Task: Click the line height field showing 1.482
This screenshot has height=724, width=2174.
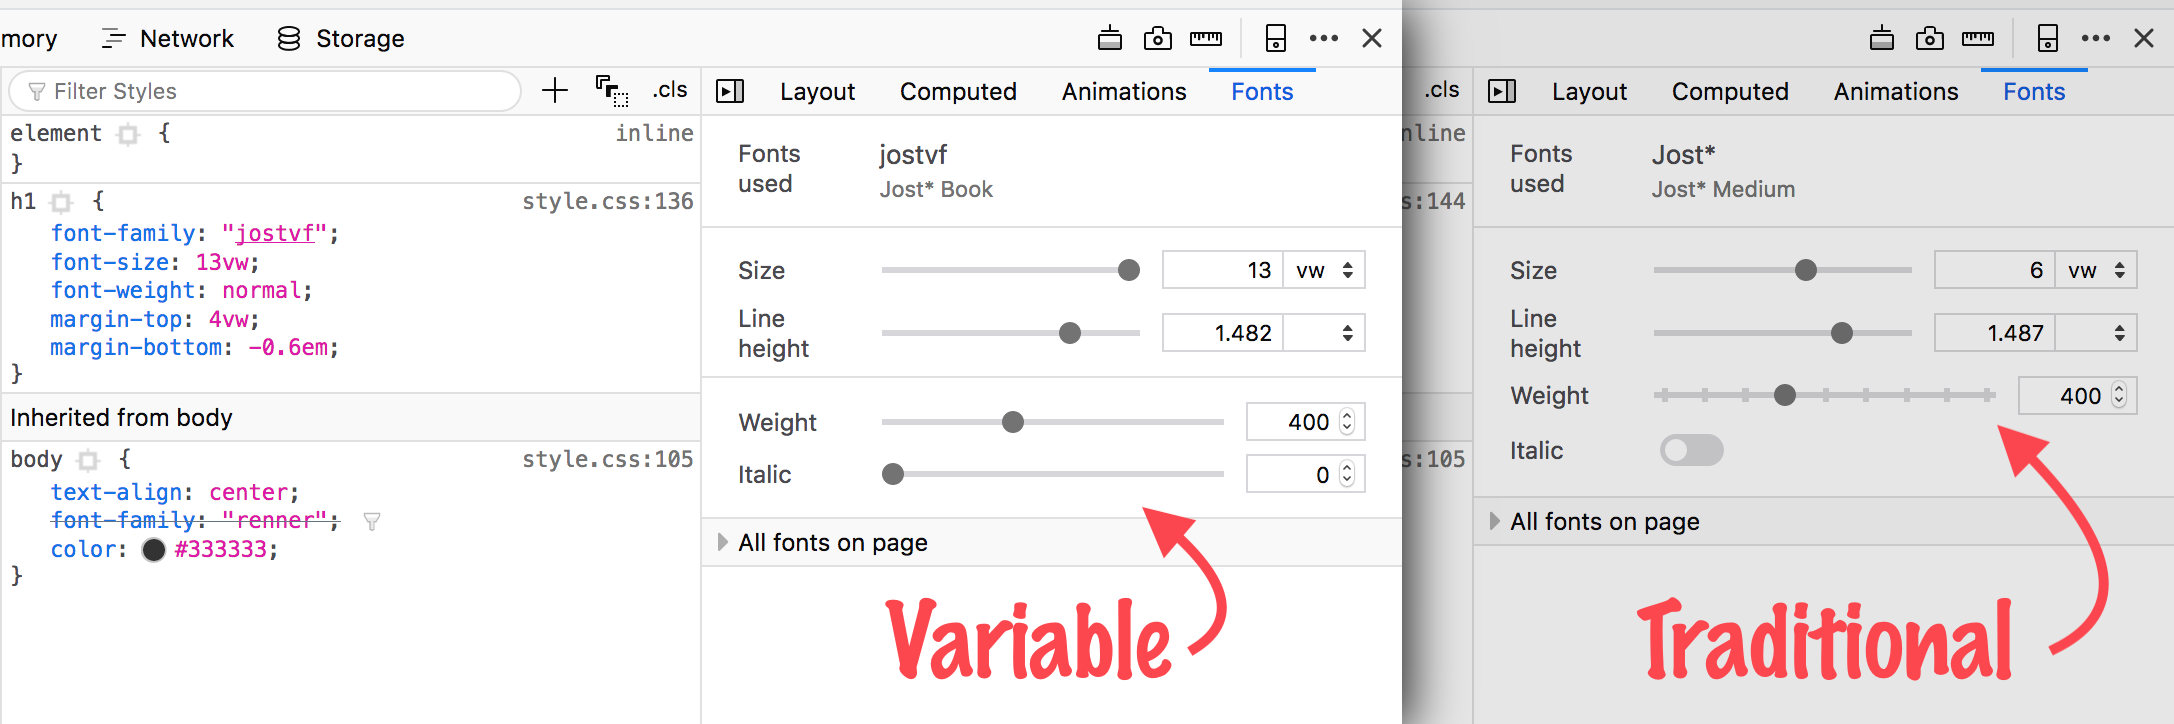Action: [x=1223, y=333]
